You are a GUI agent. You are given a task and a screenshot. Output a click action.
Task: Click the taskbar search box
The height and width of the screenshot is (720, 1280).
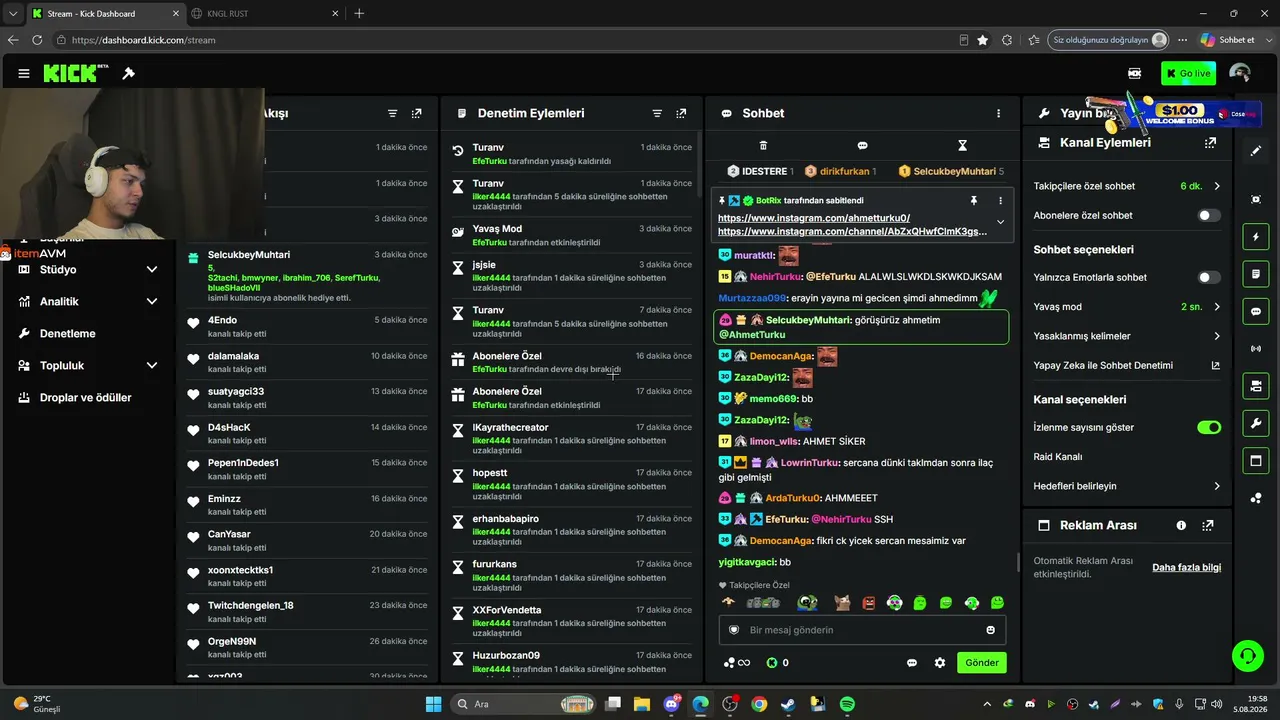click(x=525, y=704)
